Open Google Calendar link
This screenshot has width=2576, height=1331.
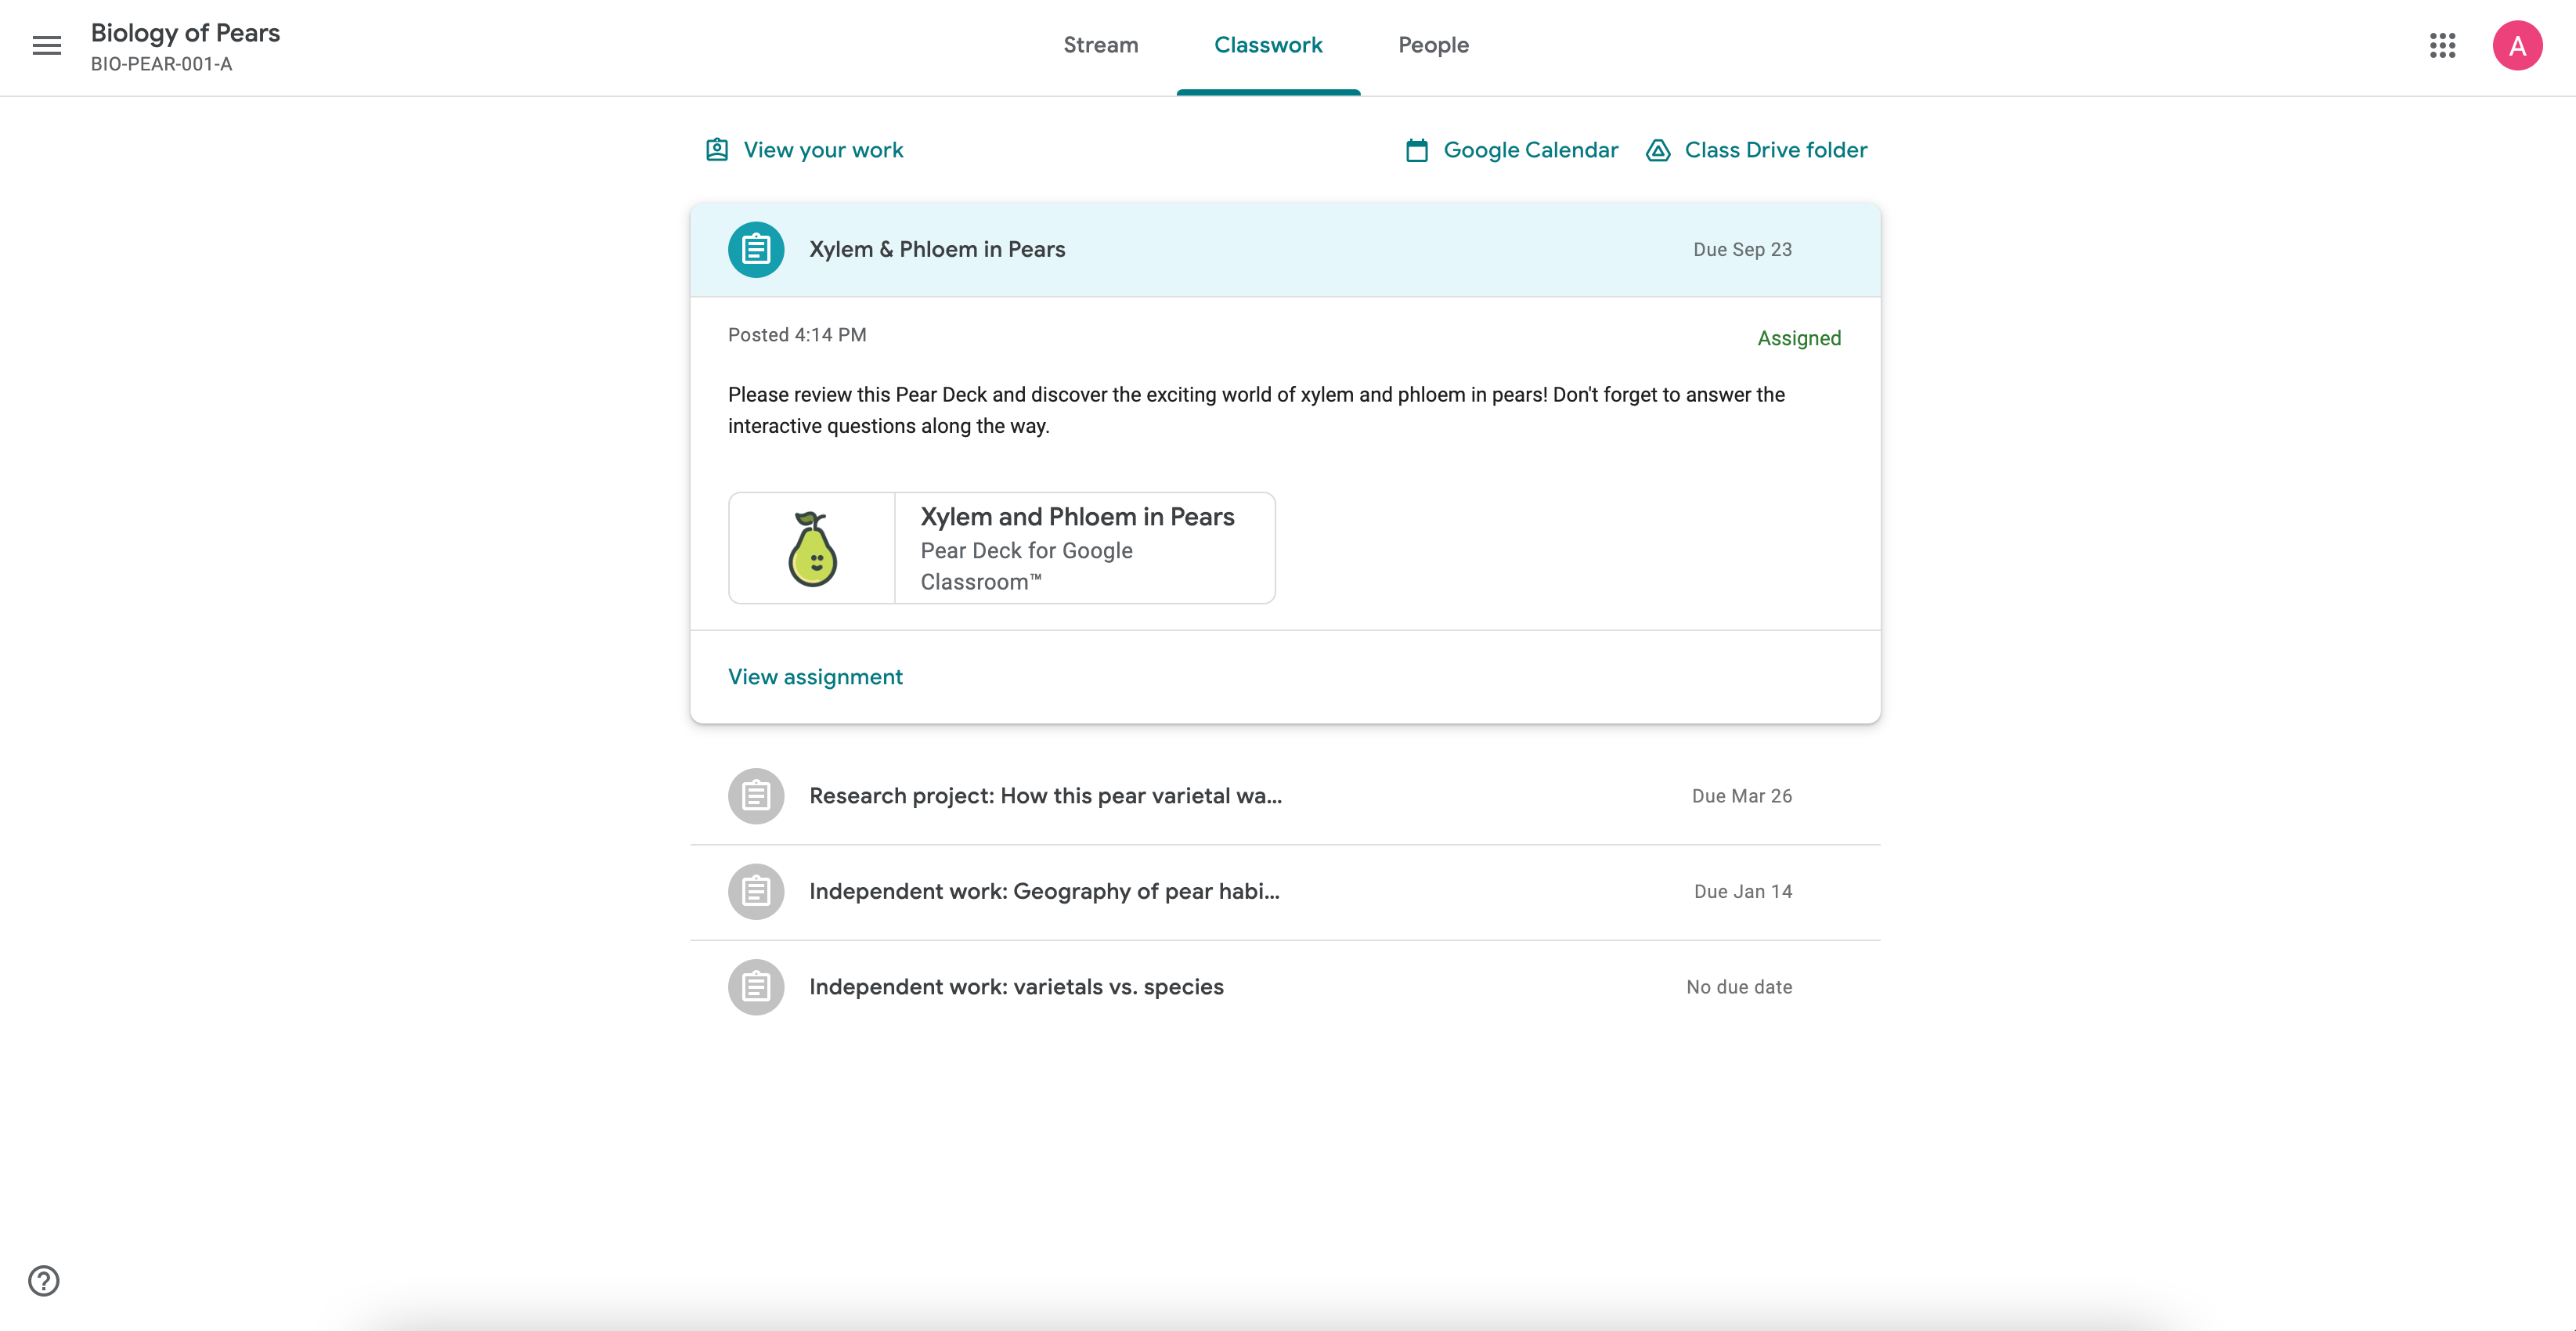coord(1530,150)
